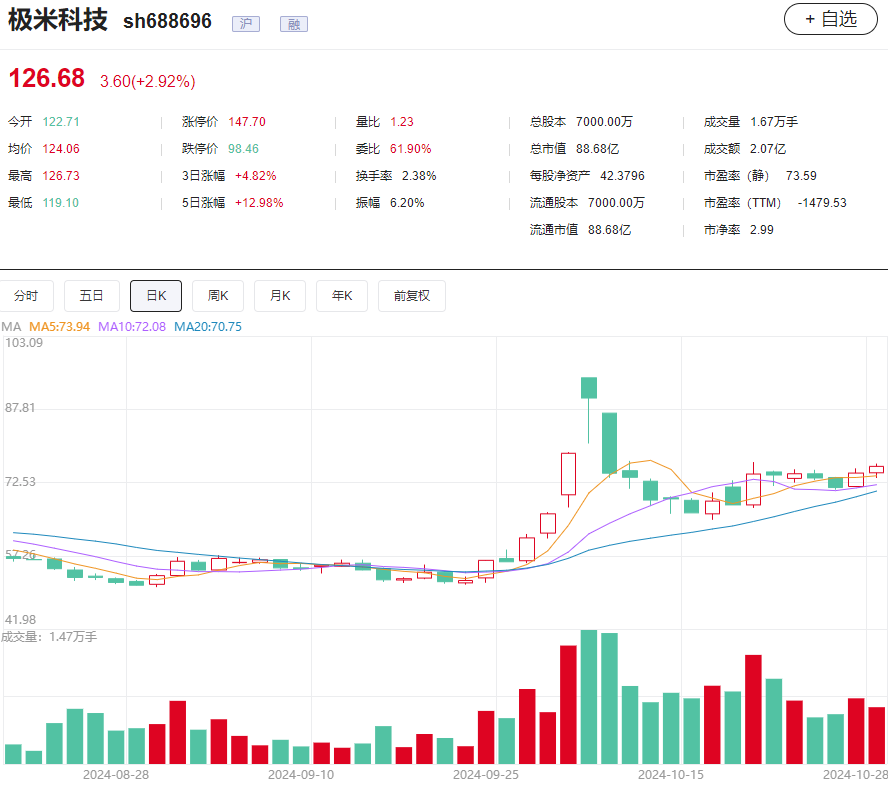Click the 委比 value 61.90%
The width and height of the screenshot is (895, 788).
tap(410, 149)
